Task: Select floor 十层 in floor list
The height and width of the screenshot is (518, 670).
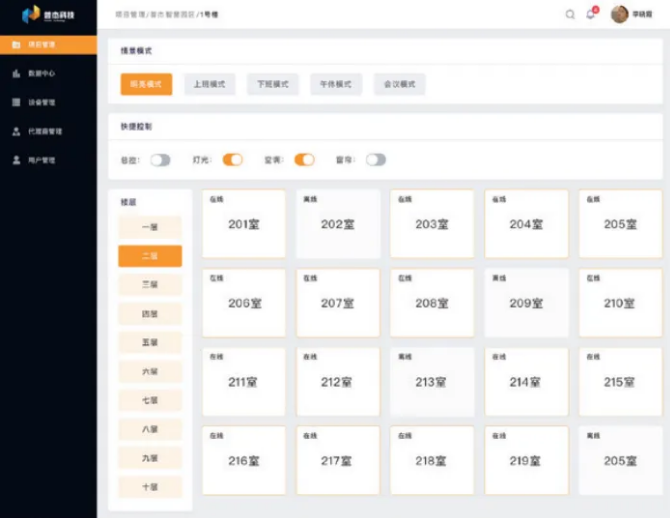Action: coord(150,487)
